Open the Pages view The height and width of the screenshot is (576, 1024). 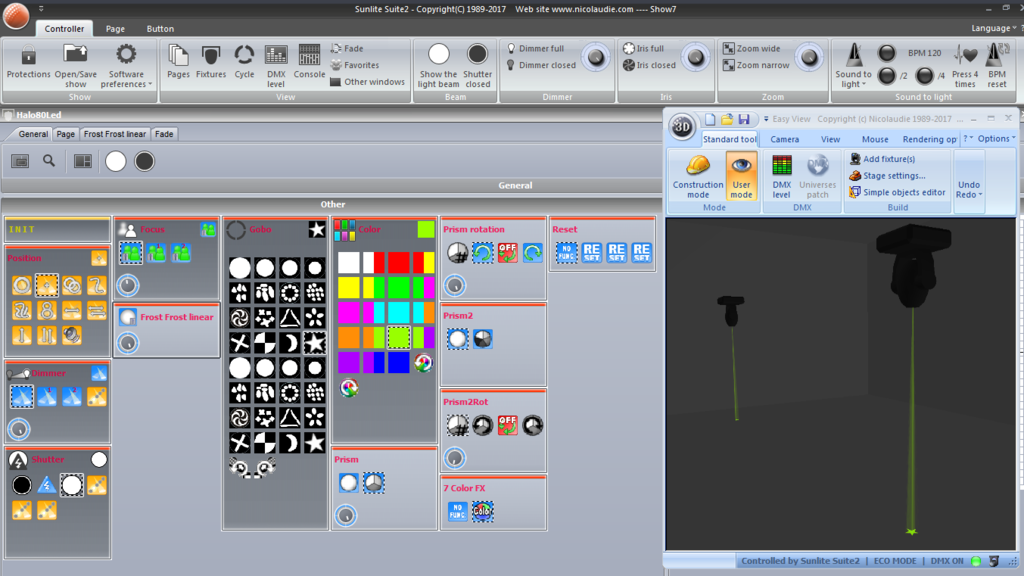[178, 61]
